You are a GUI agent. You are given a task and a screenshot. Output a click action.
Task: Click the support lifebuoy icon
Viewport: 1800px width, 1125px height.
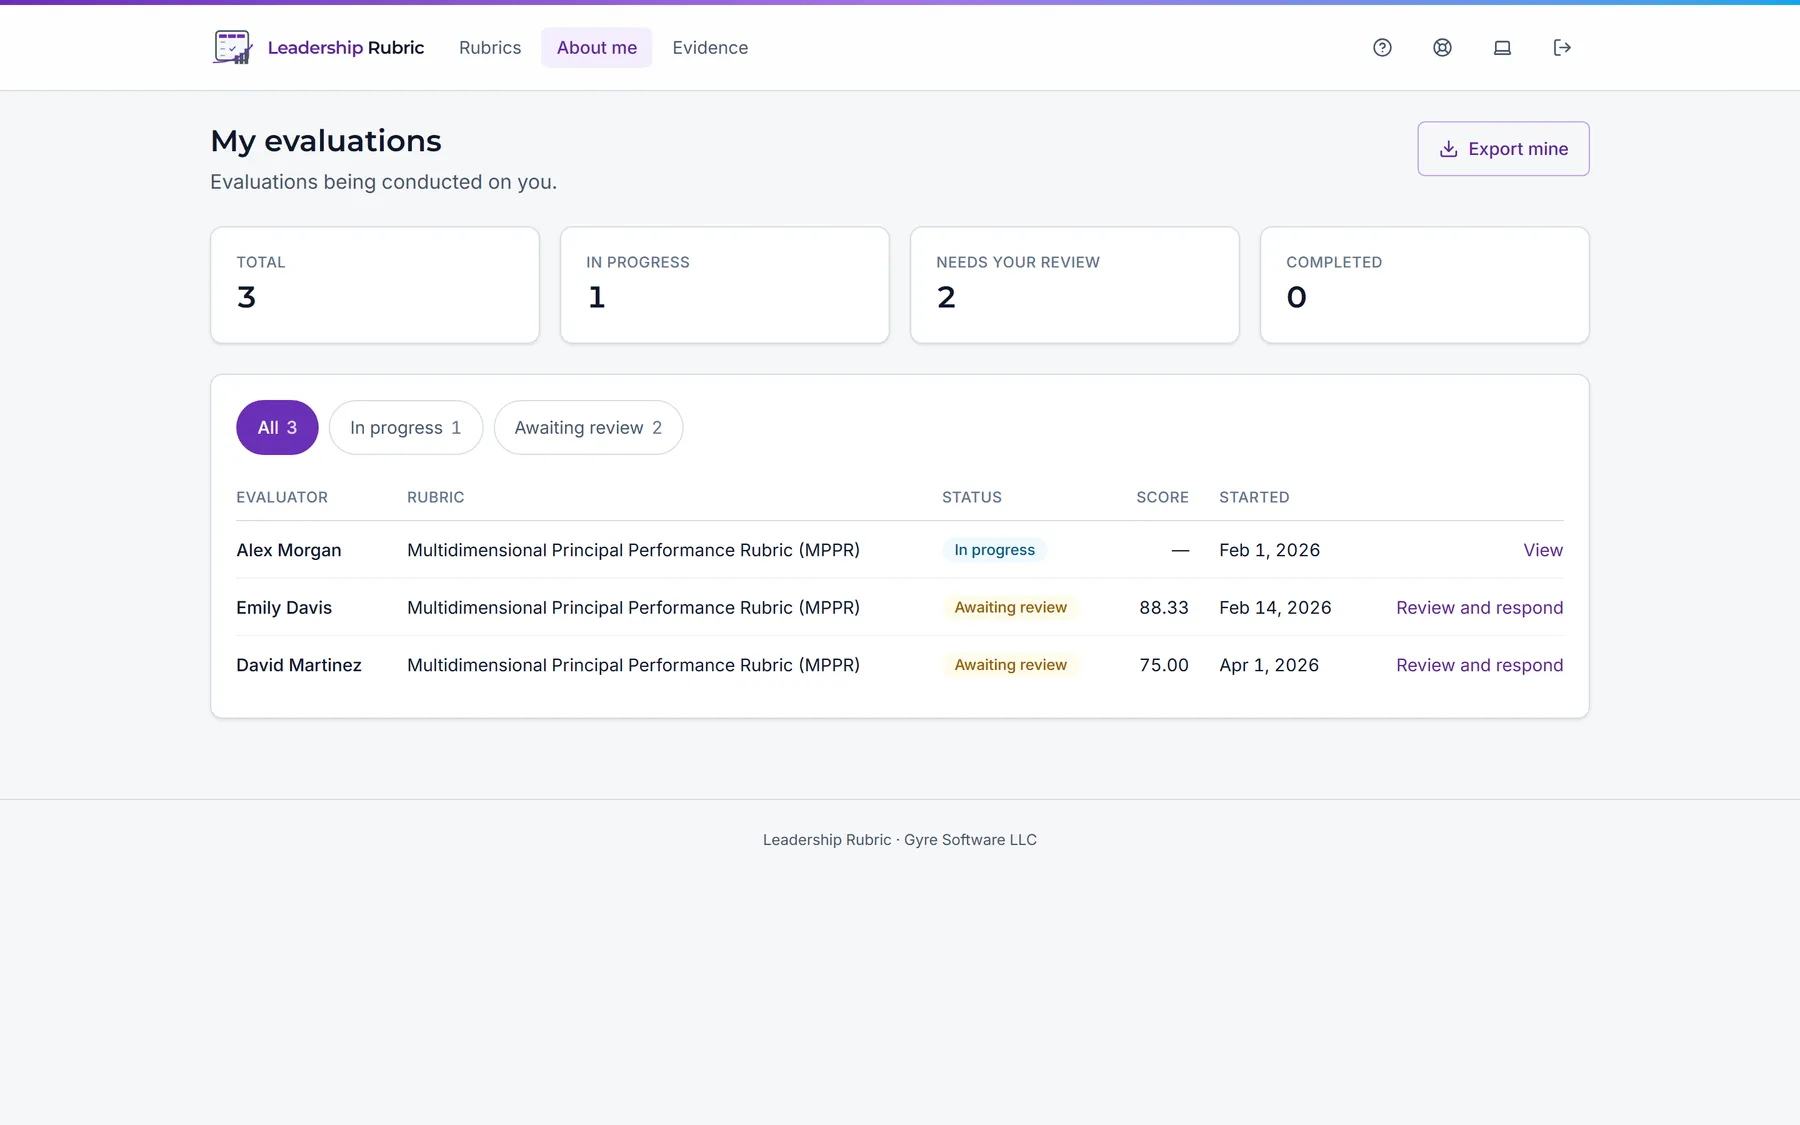point(1442,47)
